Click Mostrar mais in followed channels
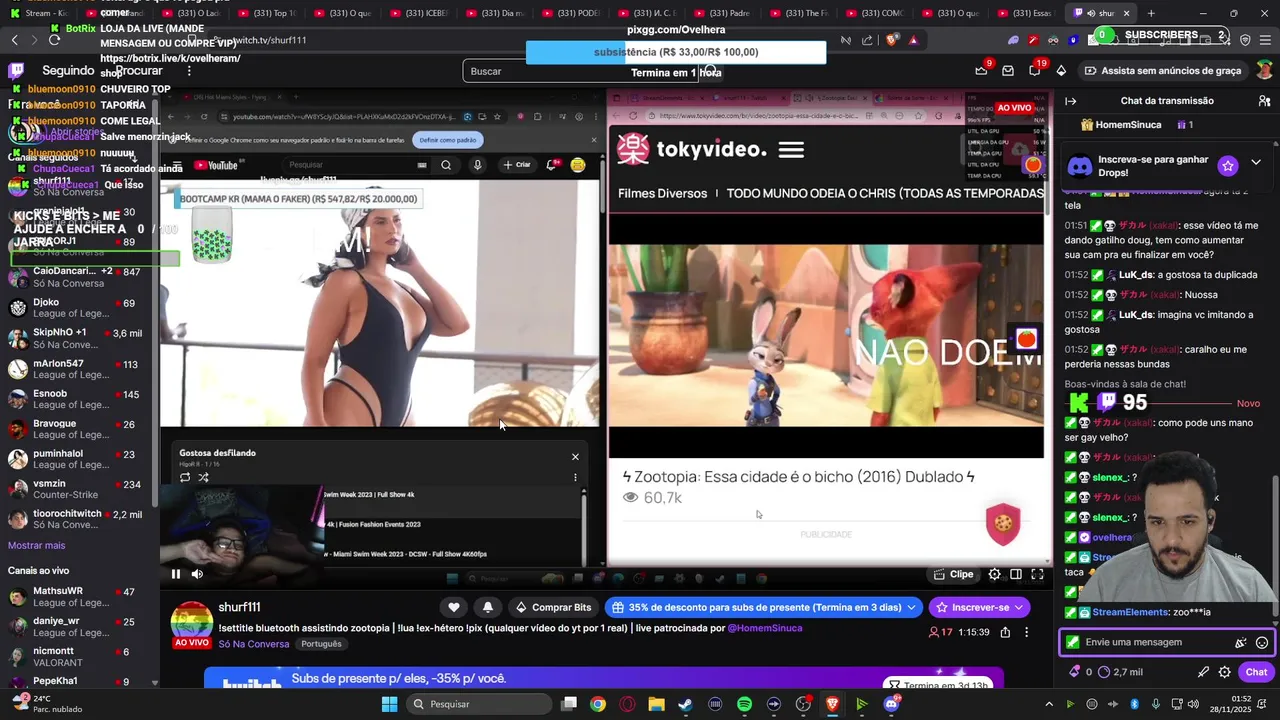The image size is (1280, 720). click(36, 545)
